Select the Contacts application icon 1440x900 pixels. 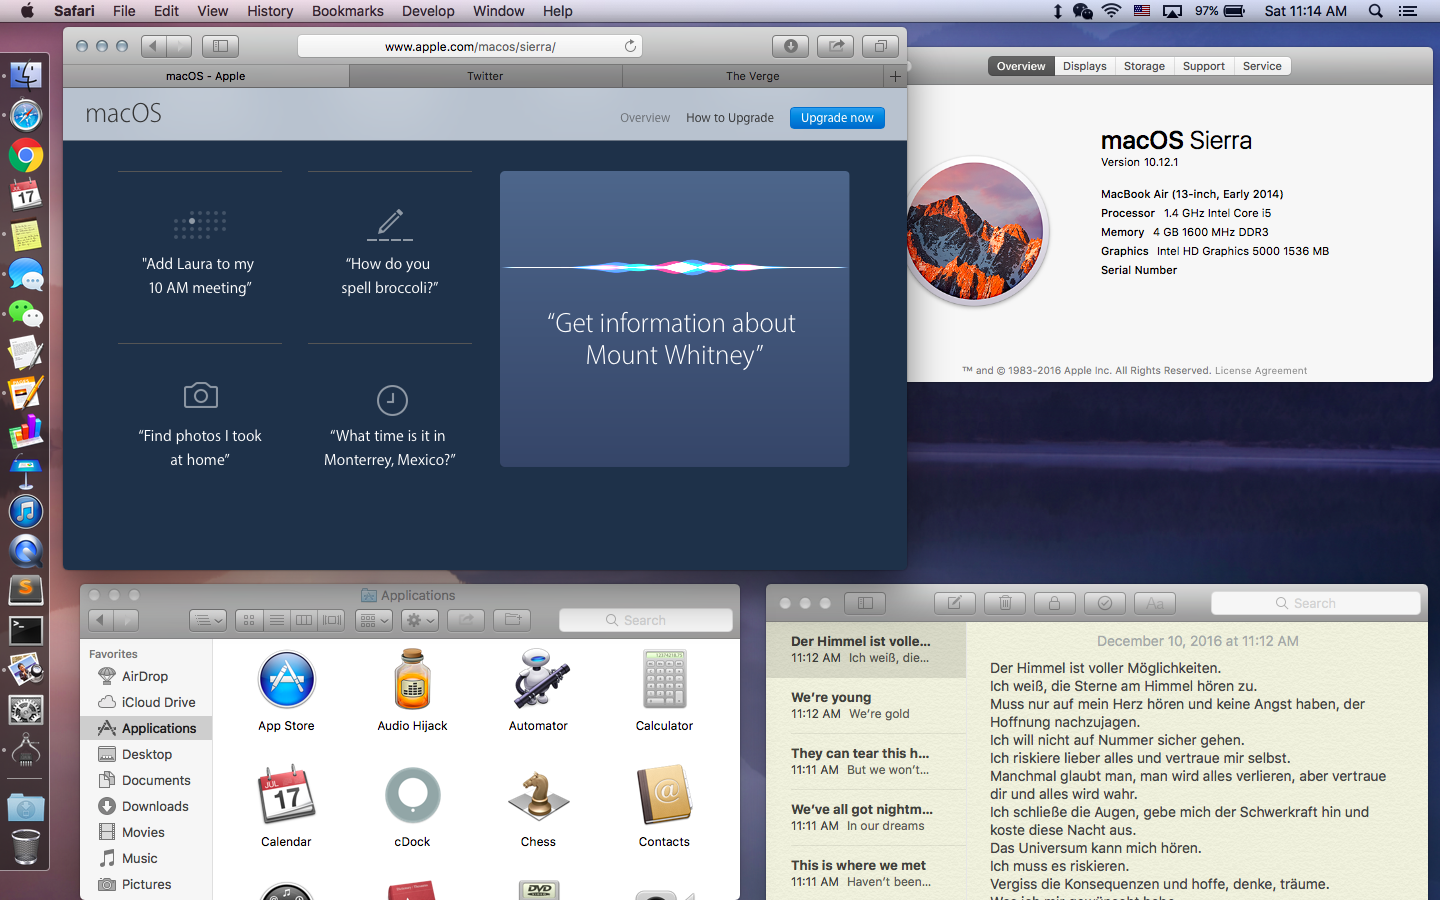(x=664, y=796)
